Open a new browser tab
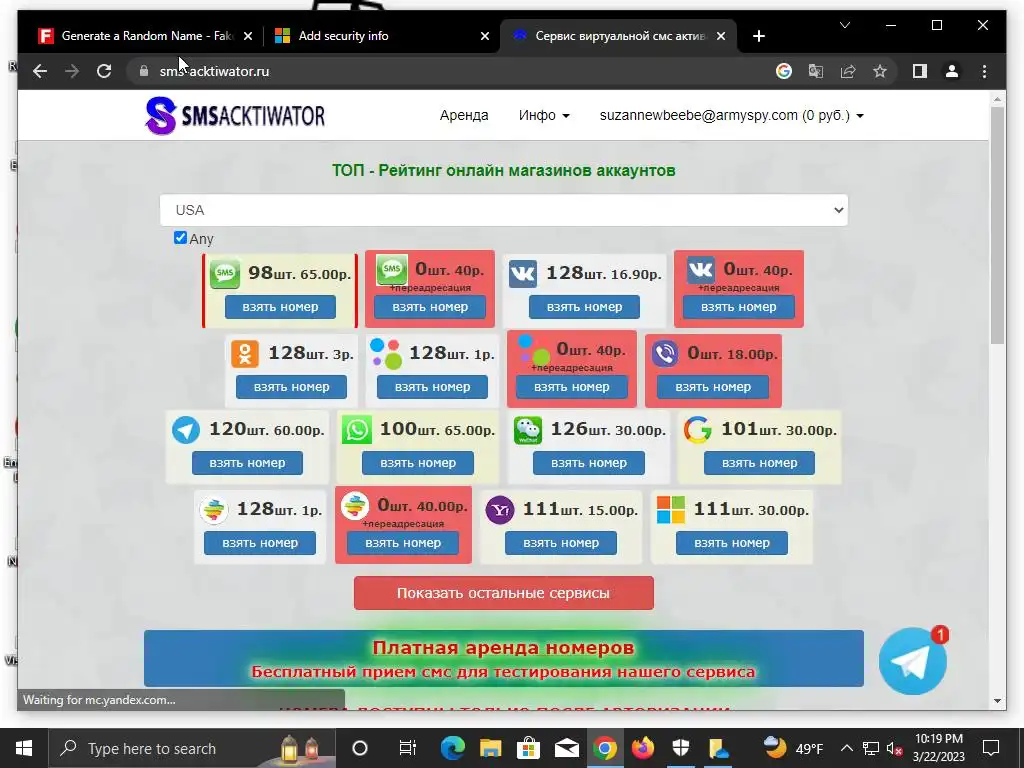The height and width of the screenshot is (768, 1024). (x=758, y=37)
